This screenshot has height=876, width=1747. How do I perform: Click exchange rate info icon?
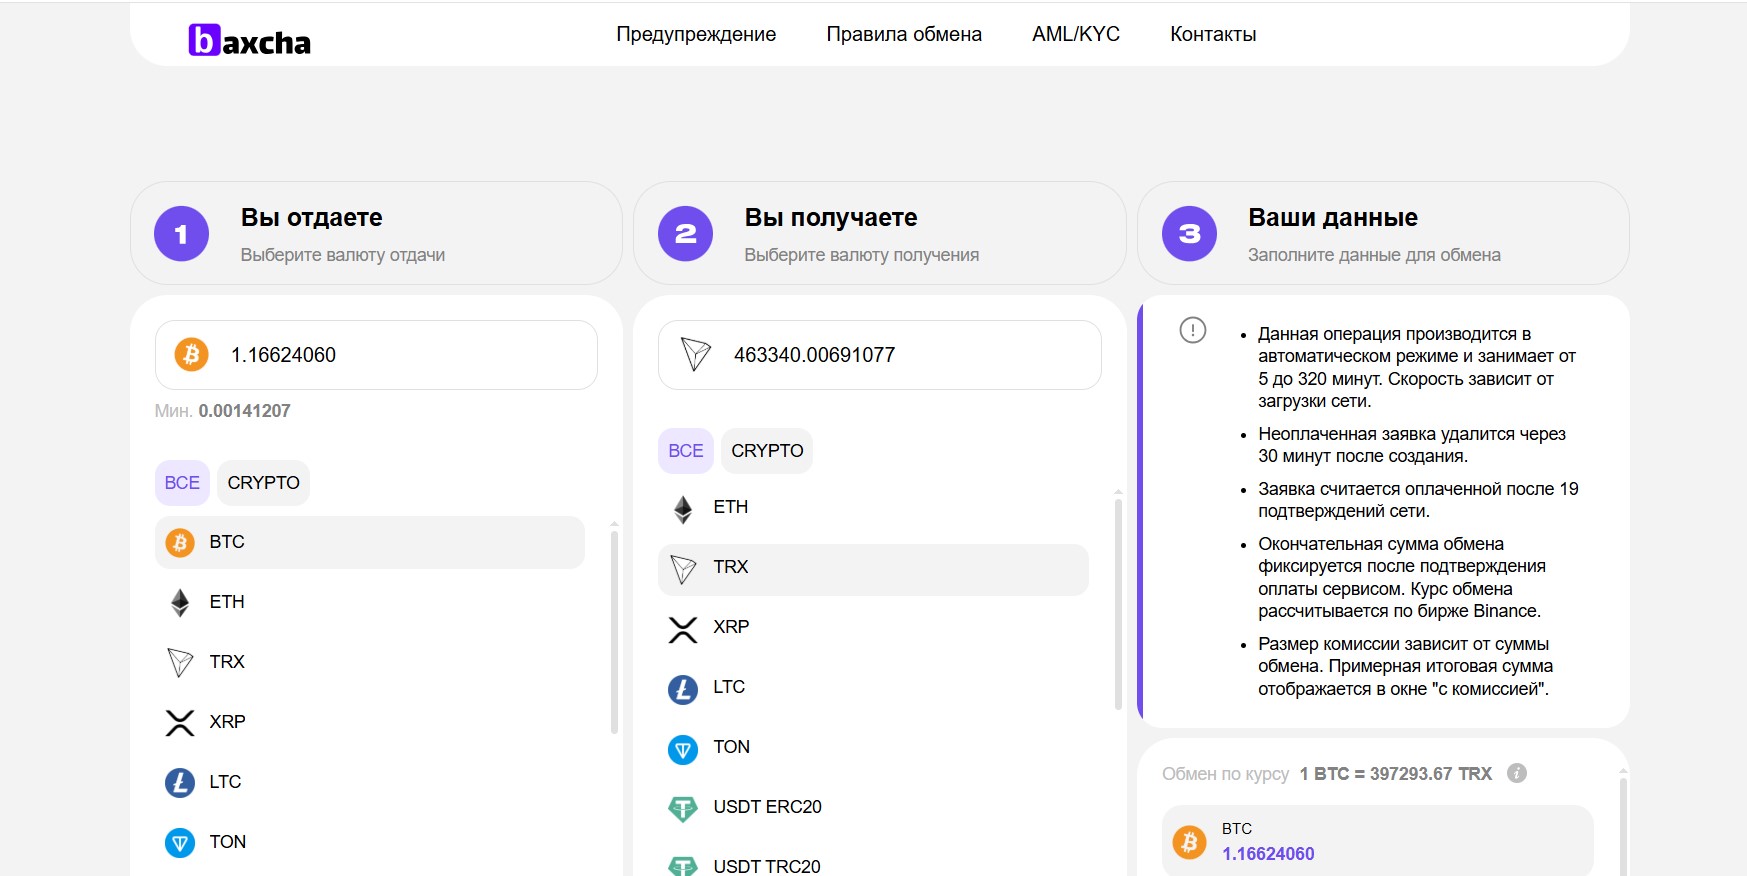pos(1517,773)
